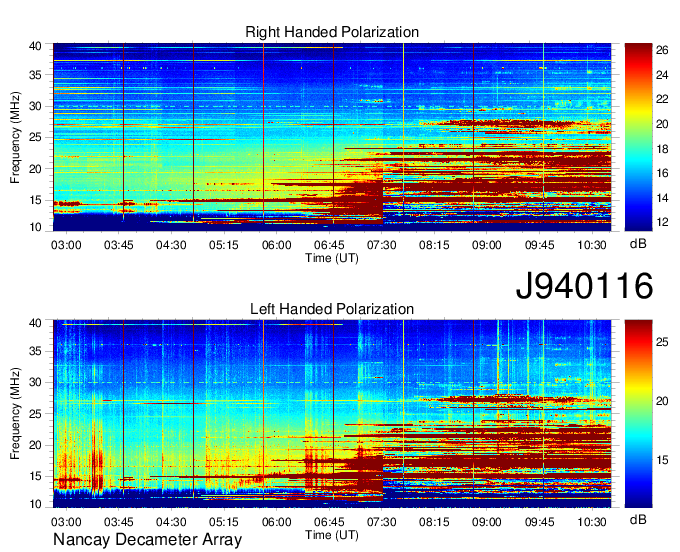Click the 09:45 time tick on the top plot
680x552 pixels.
point(539,245)
